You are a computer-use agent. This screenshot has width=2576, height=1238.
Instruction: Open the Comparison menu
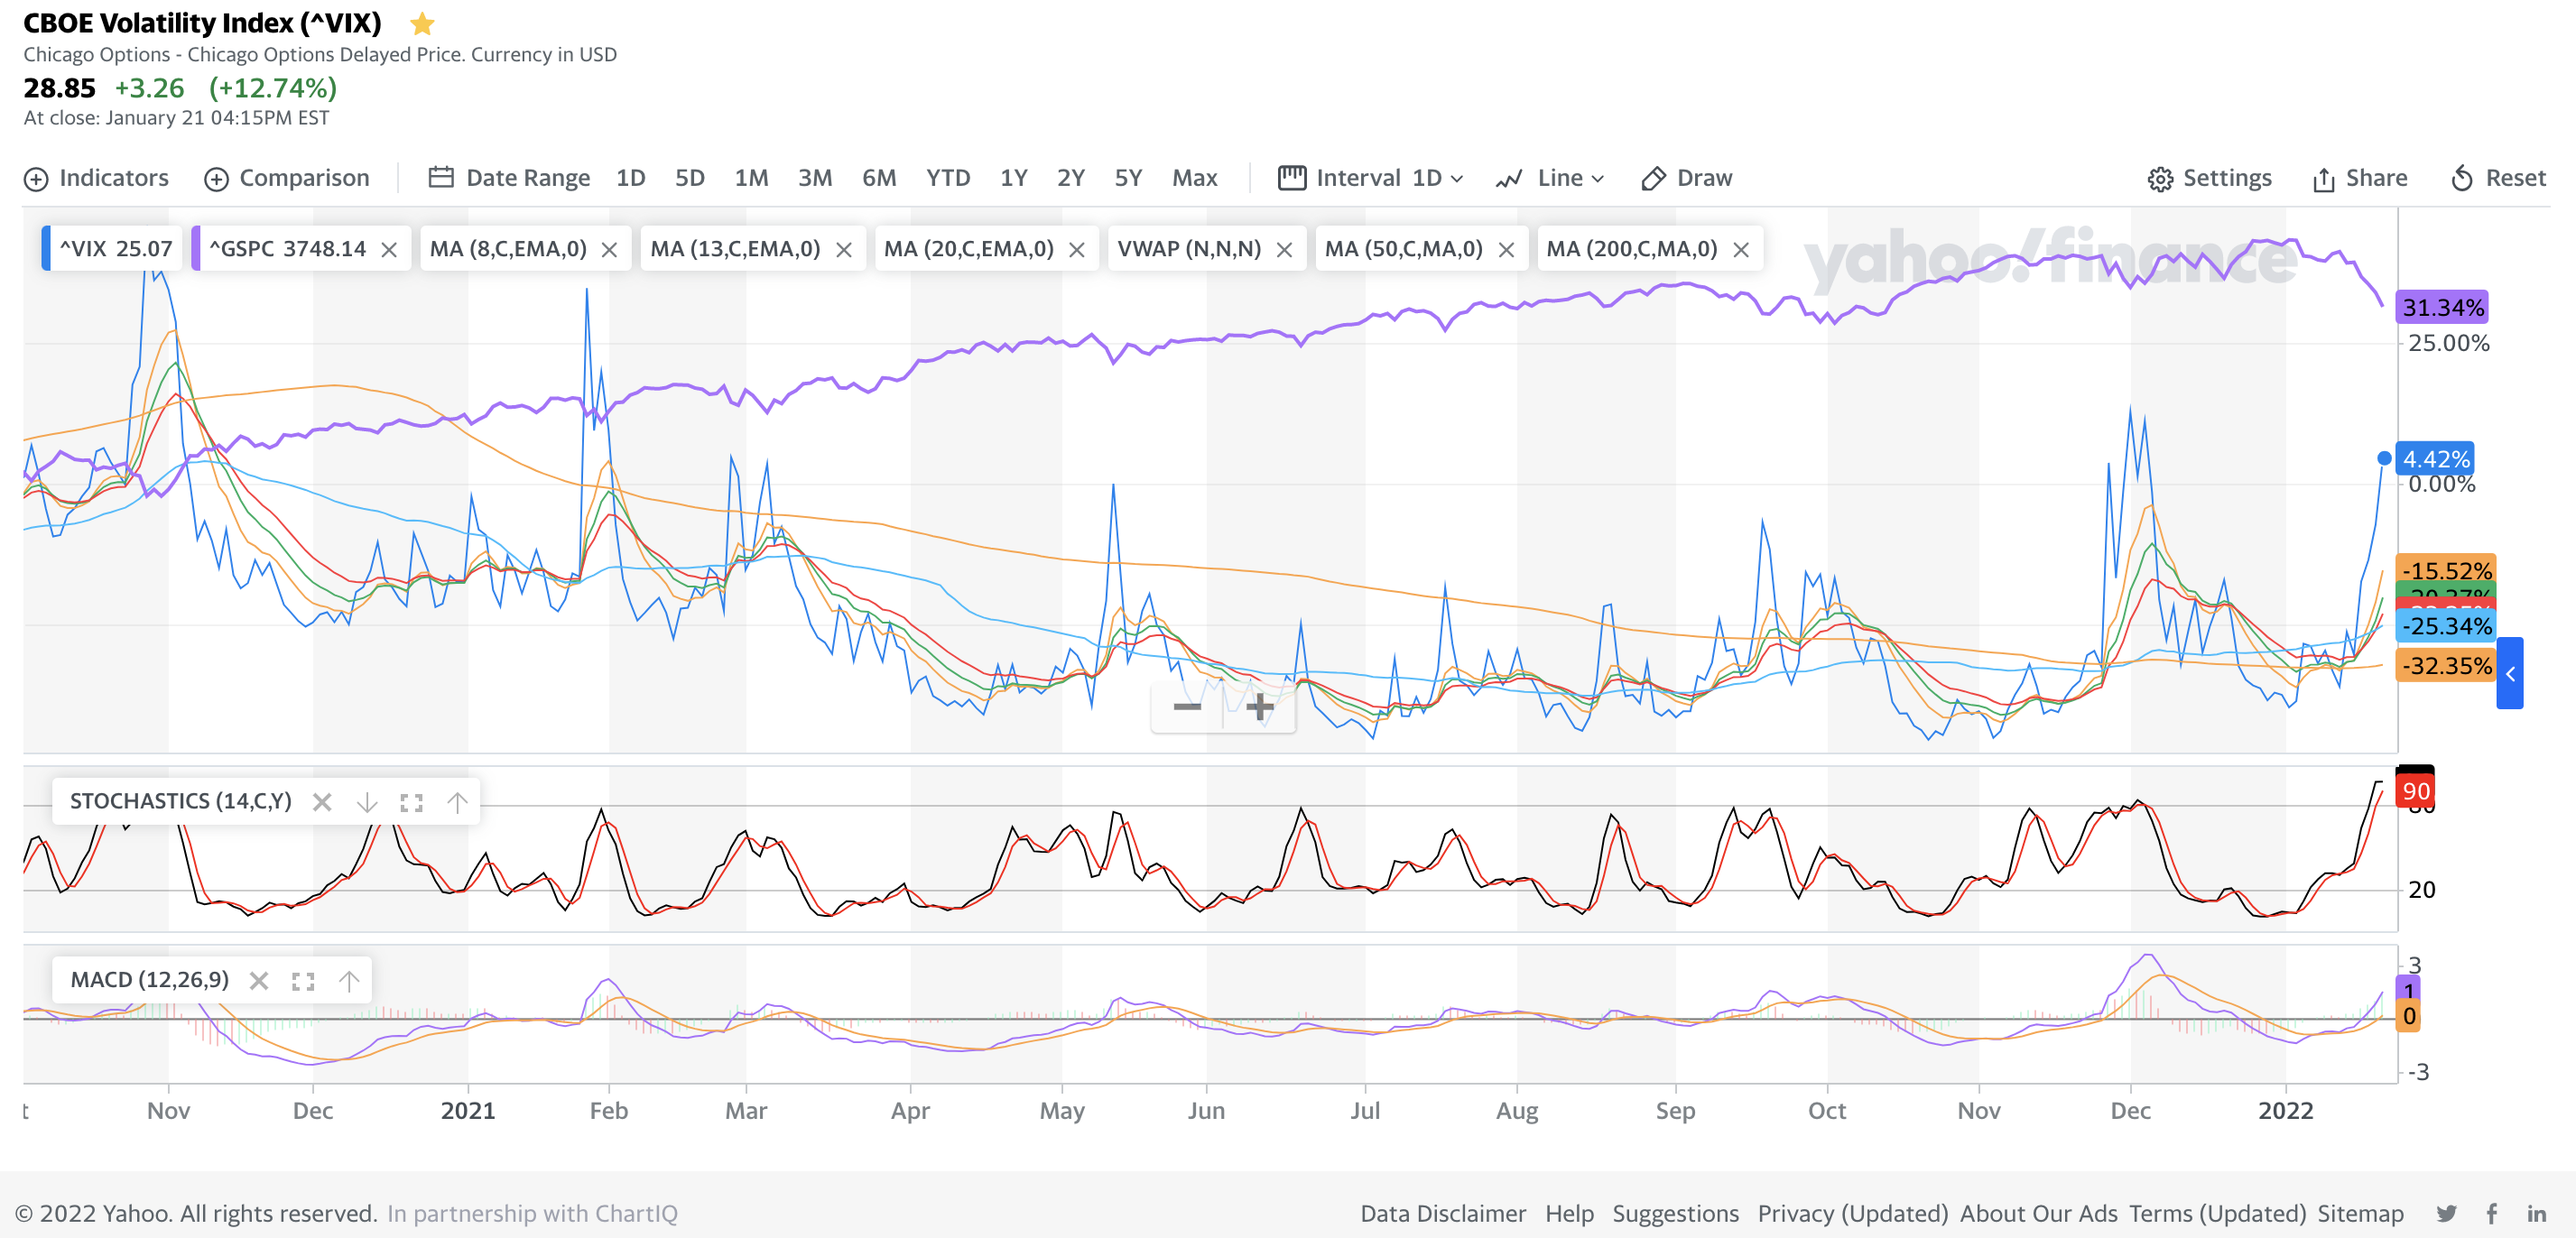pos(287,178)
